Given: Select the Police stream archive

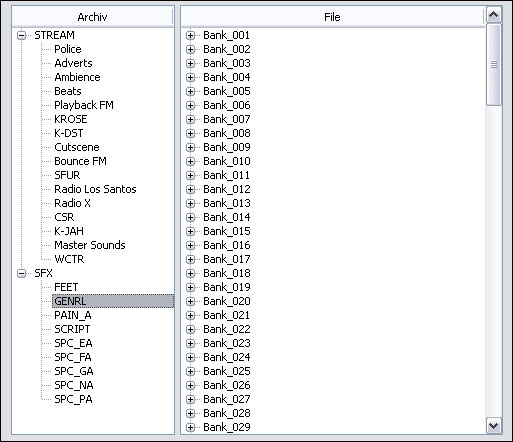Looking at the screenshot, I should pos(68,49).
